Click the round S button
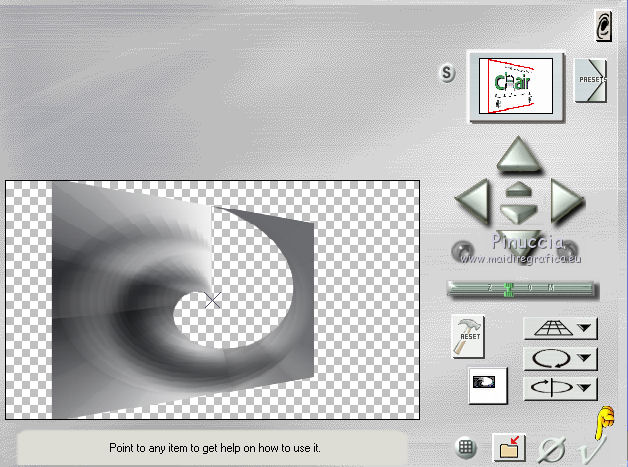This screenshot has height=467, width=628. pos(447,73)
